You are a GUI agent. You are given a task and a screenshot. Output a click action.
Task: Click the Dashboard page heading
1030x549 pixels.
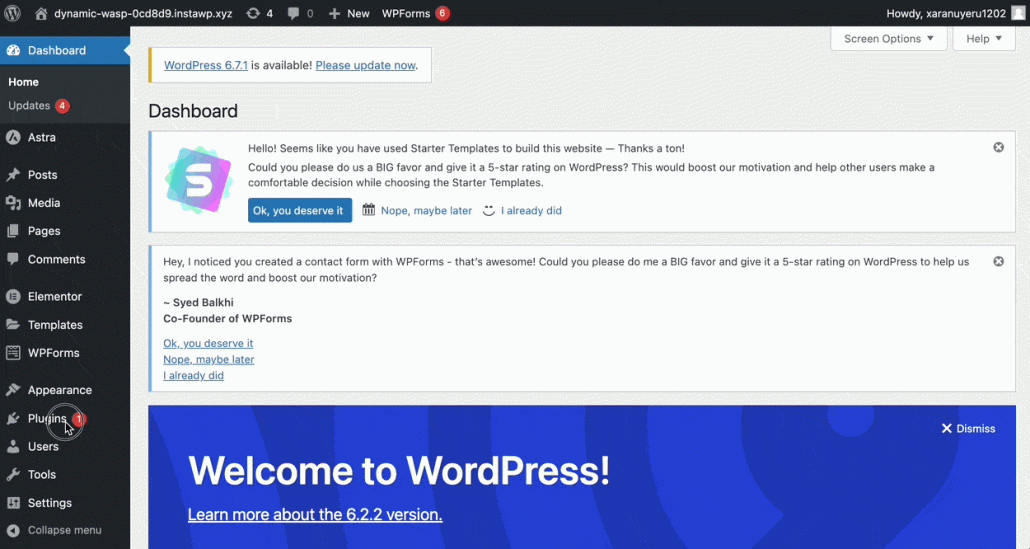coord(193,111)
